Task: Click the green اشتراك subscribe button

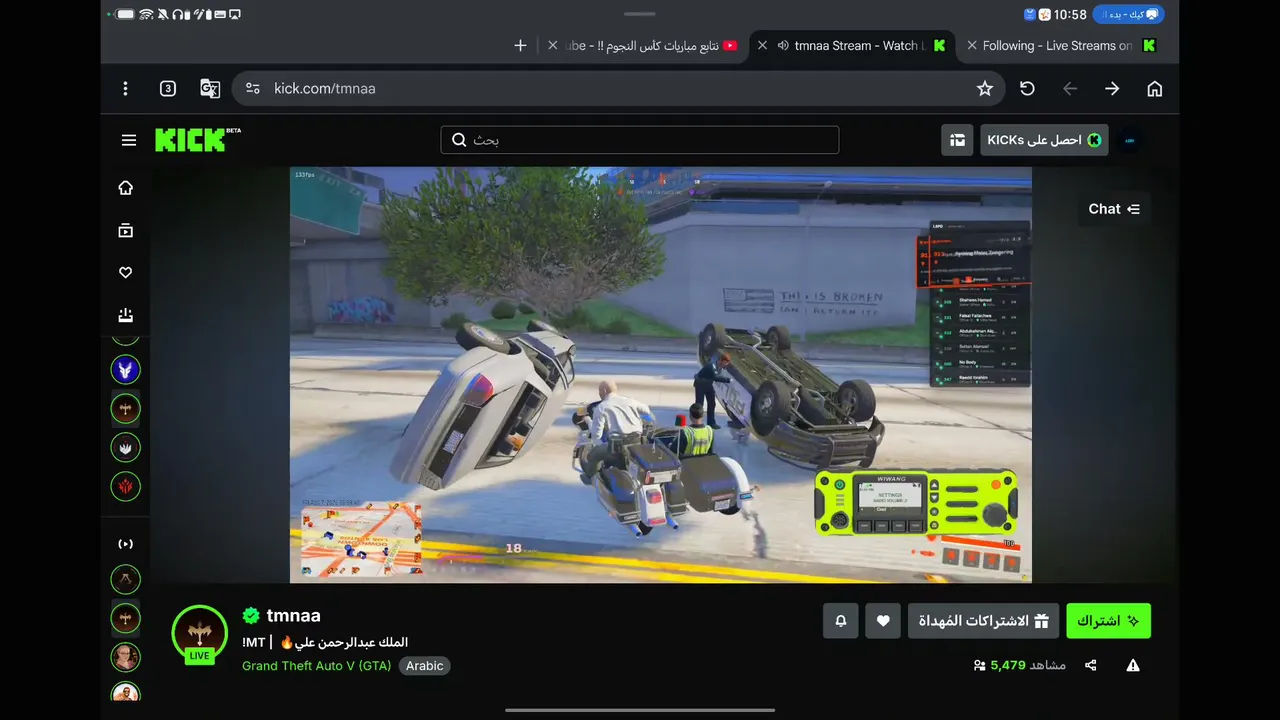Action: point(1108,621)
